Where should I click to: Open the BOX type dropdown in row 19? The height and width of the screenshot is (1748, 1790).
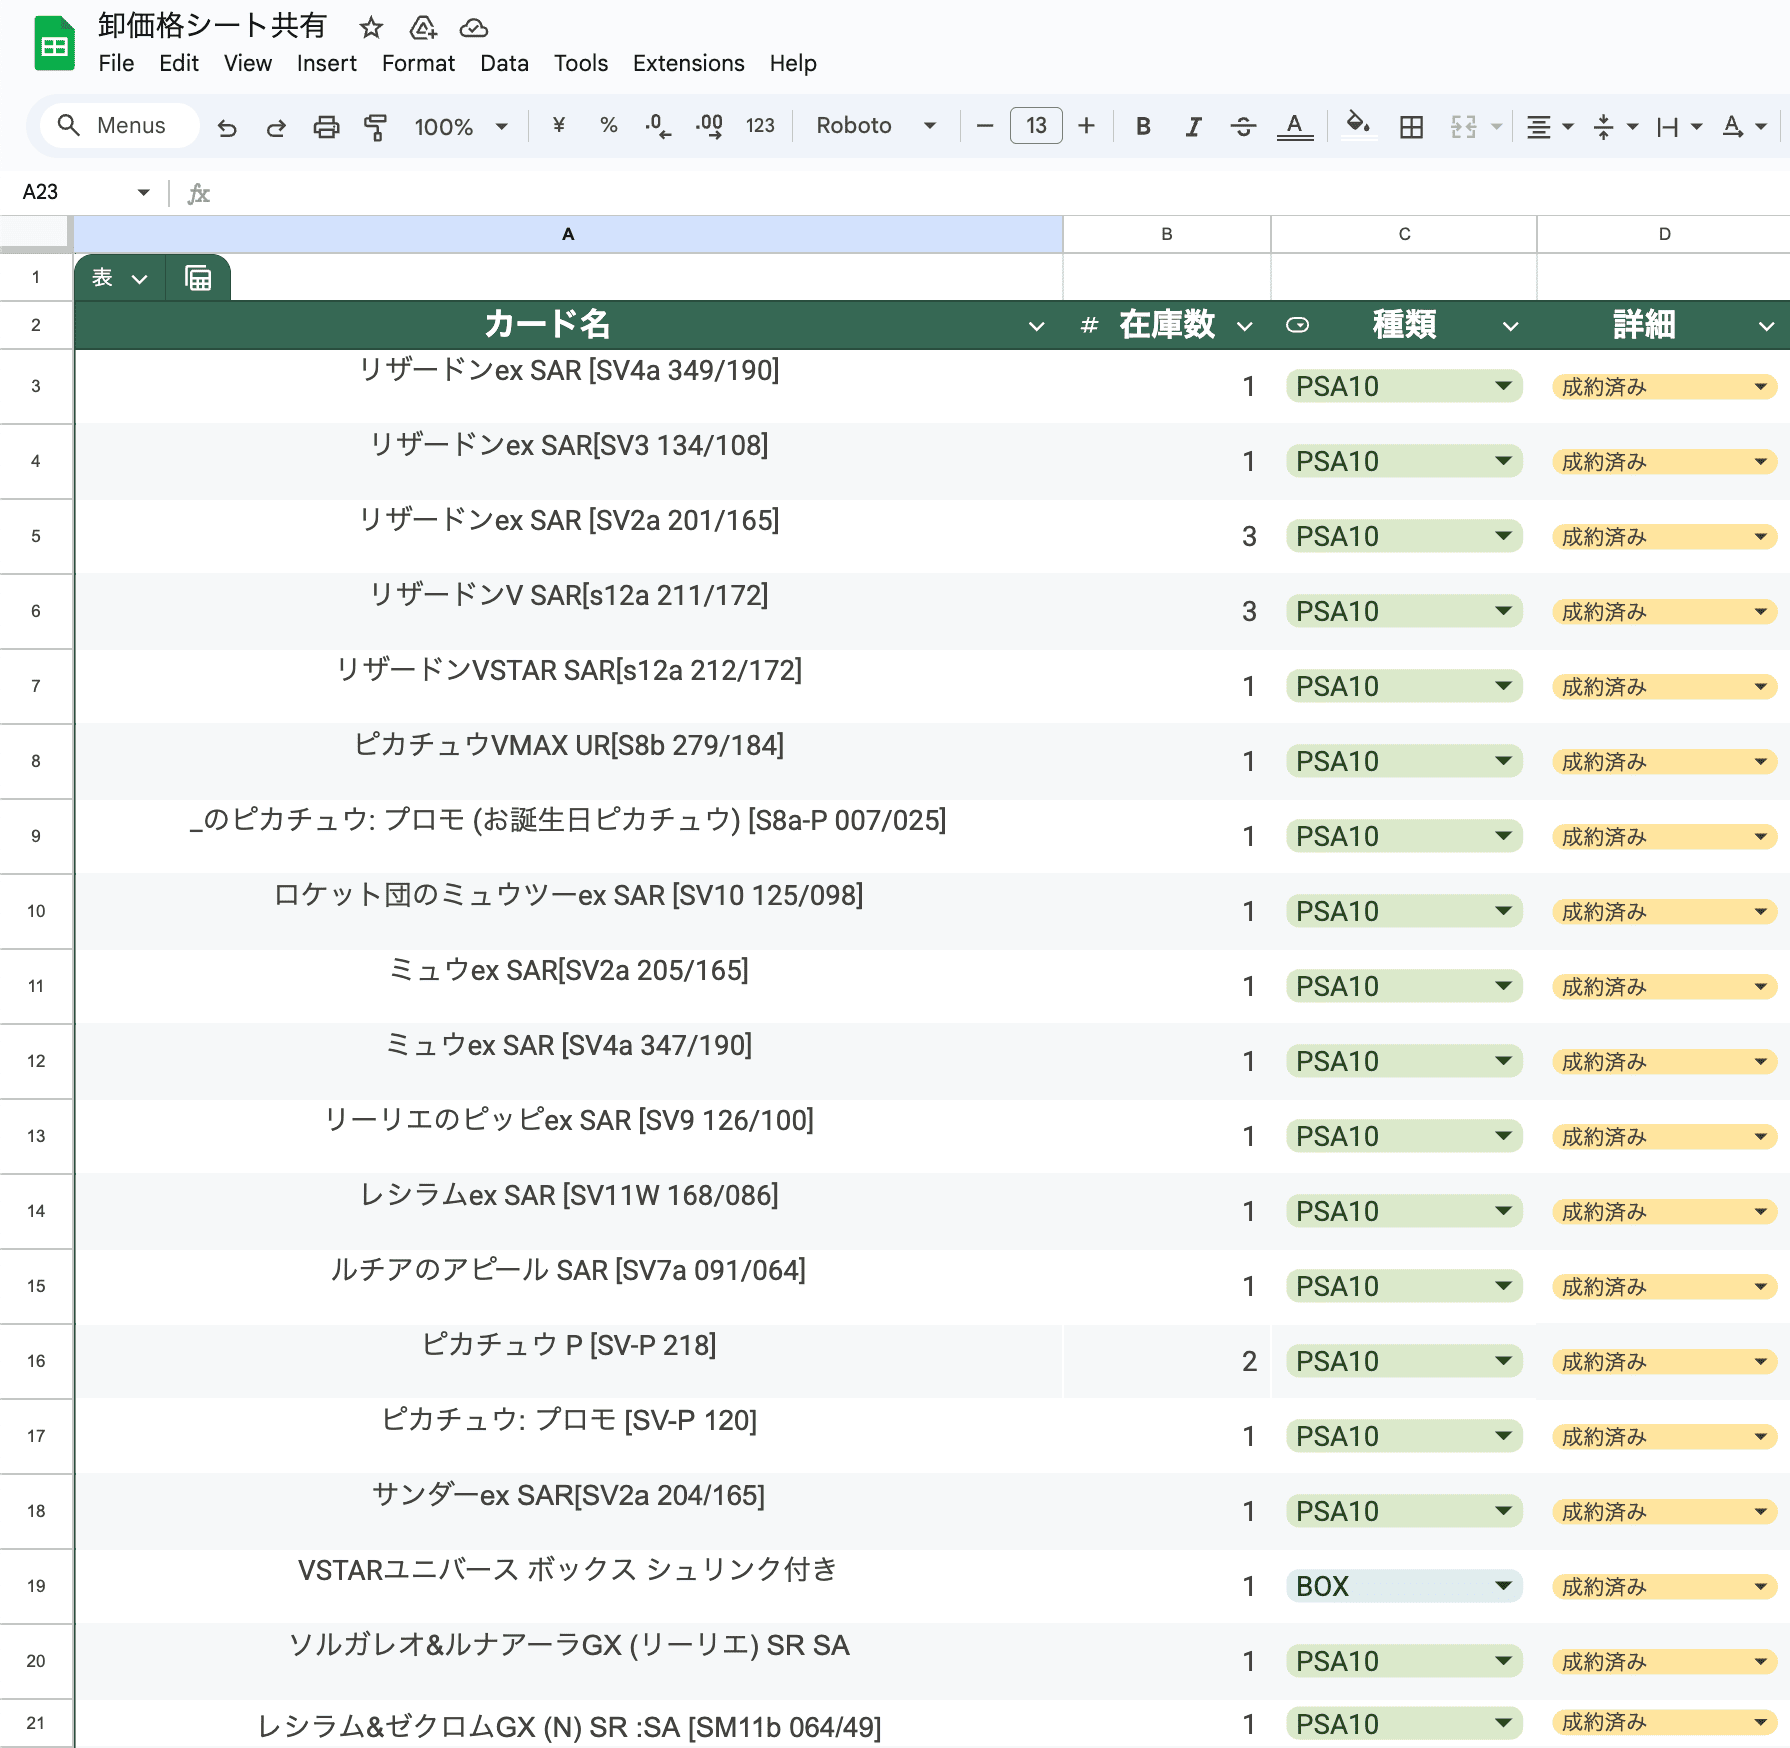pos(1502,1586)
